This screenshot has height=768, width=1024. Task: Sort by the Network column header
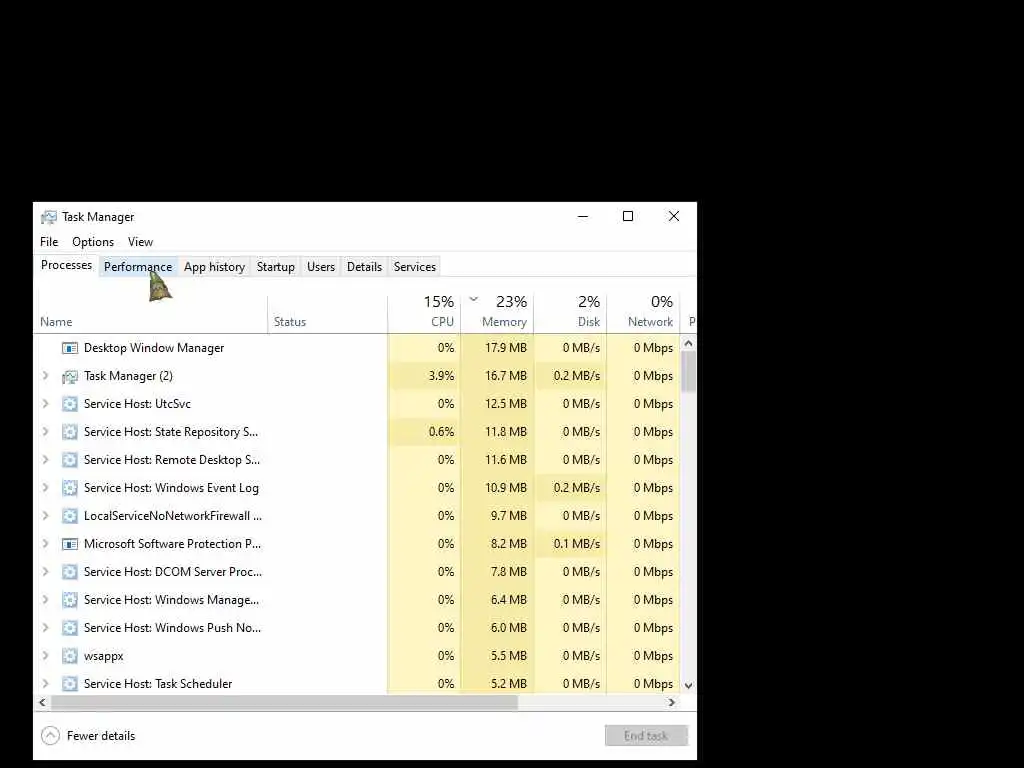(643, 314)
